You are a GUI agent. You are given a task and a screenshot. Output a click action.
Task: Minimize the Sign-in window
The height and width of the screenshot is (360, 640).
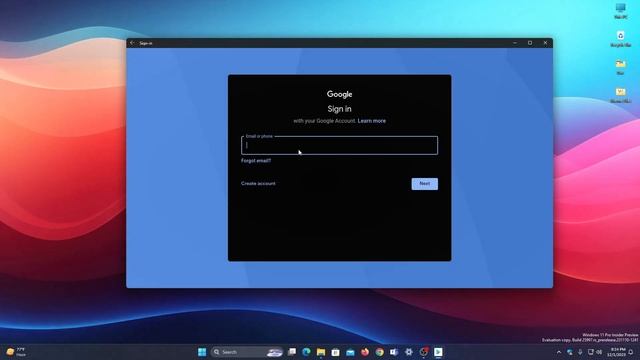pyautogui.click(x=515, y=43)
